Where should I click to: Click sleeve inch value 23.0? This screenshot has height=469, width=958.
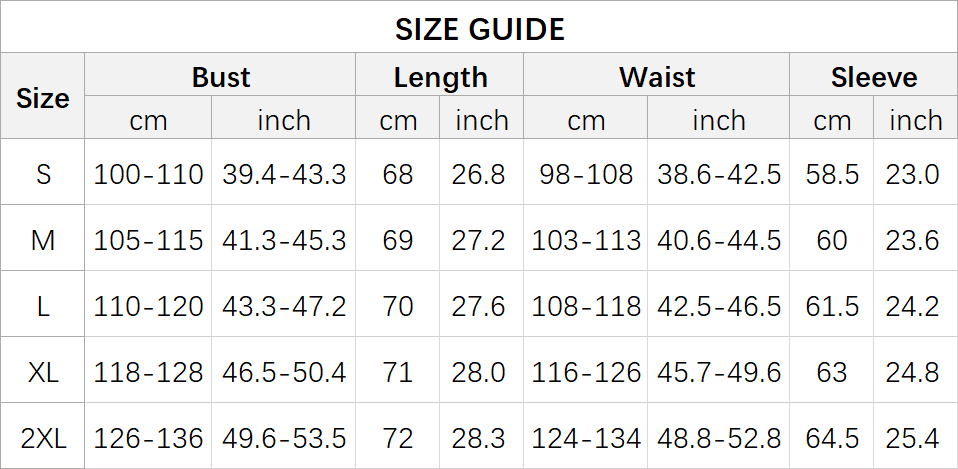pyautogui.click(x=913, y=174)
